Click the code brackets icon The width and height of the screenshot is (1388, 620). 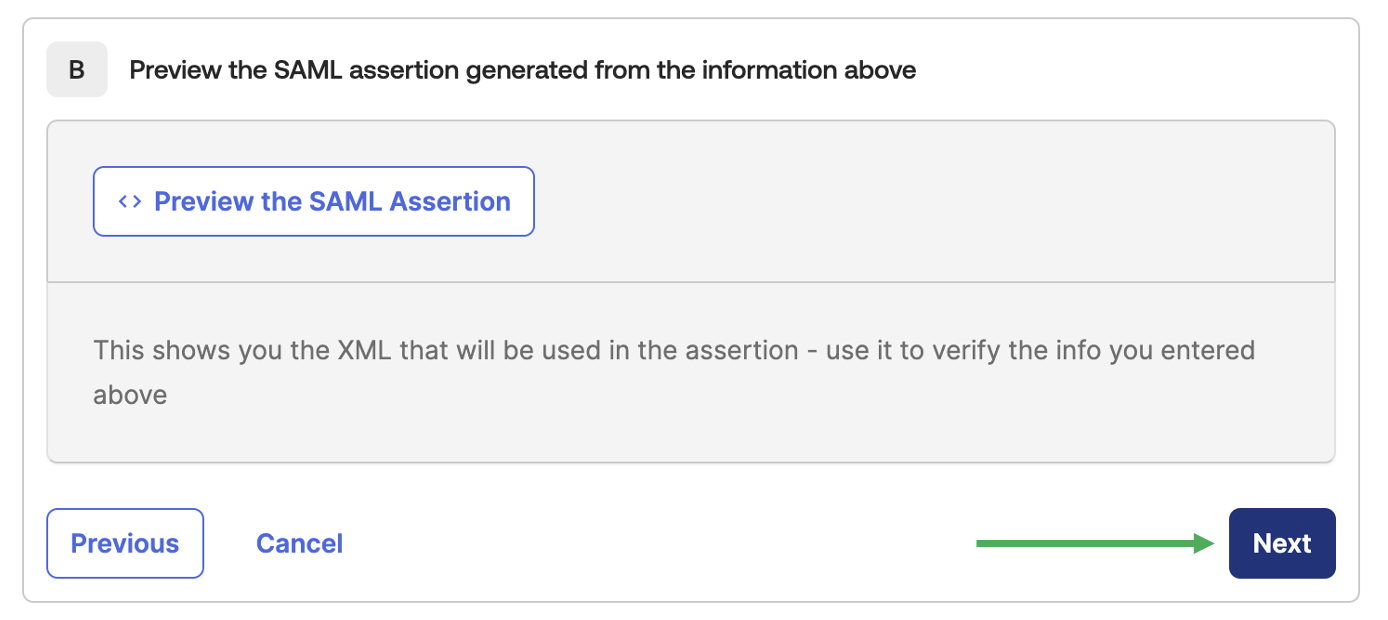click(x=130, y=201)
